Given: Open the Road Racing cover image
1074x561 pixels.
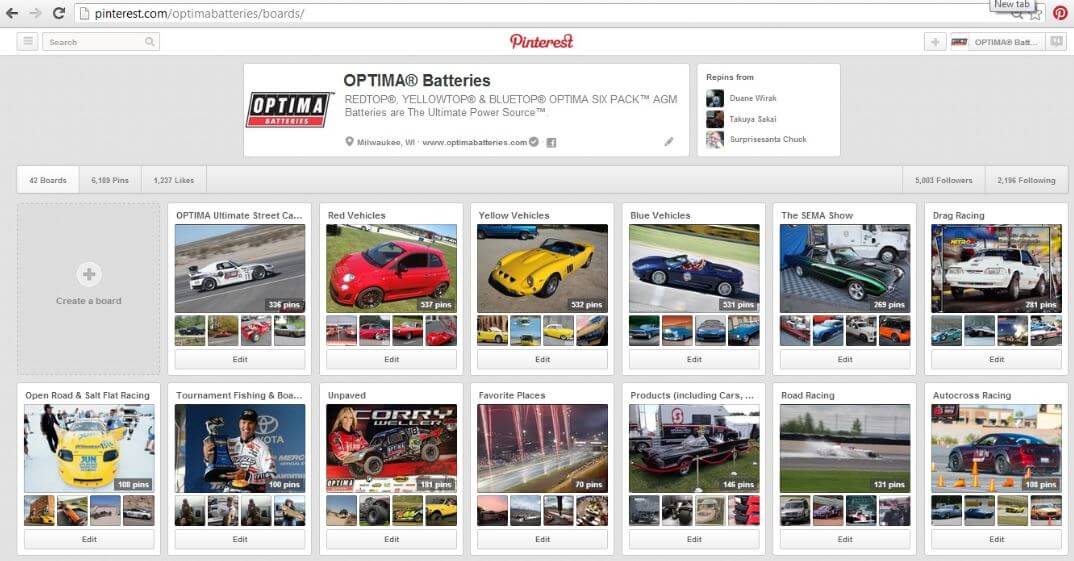Looking at the screenshot, I should coord(845,448).
